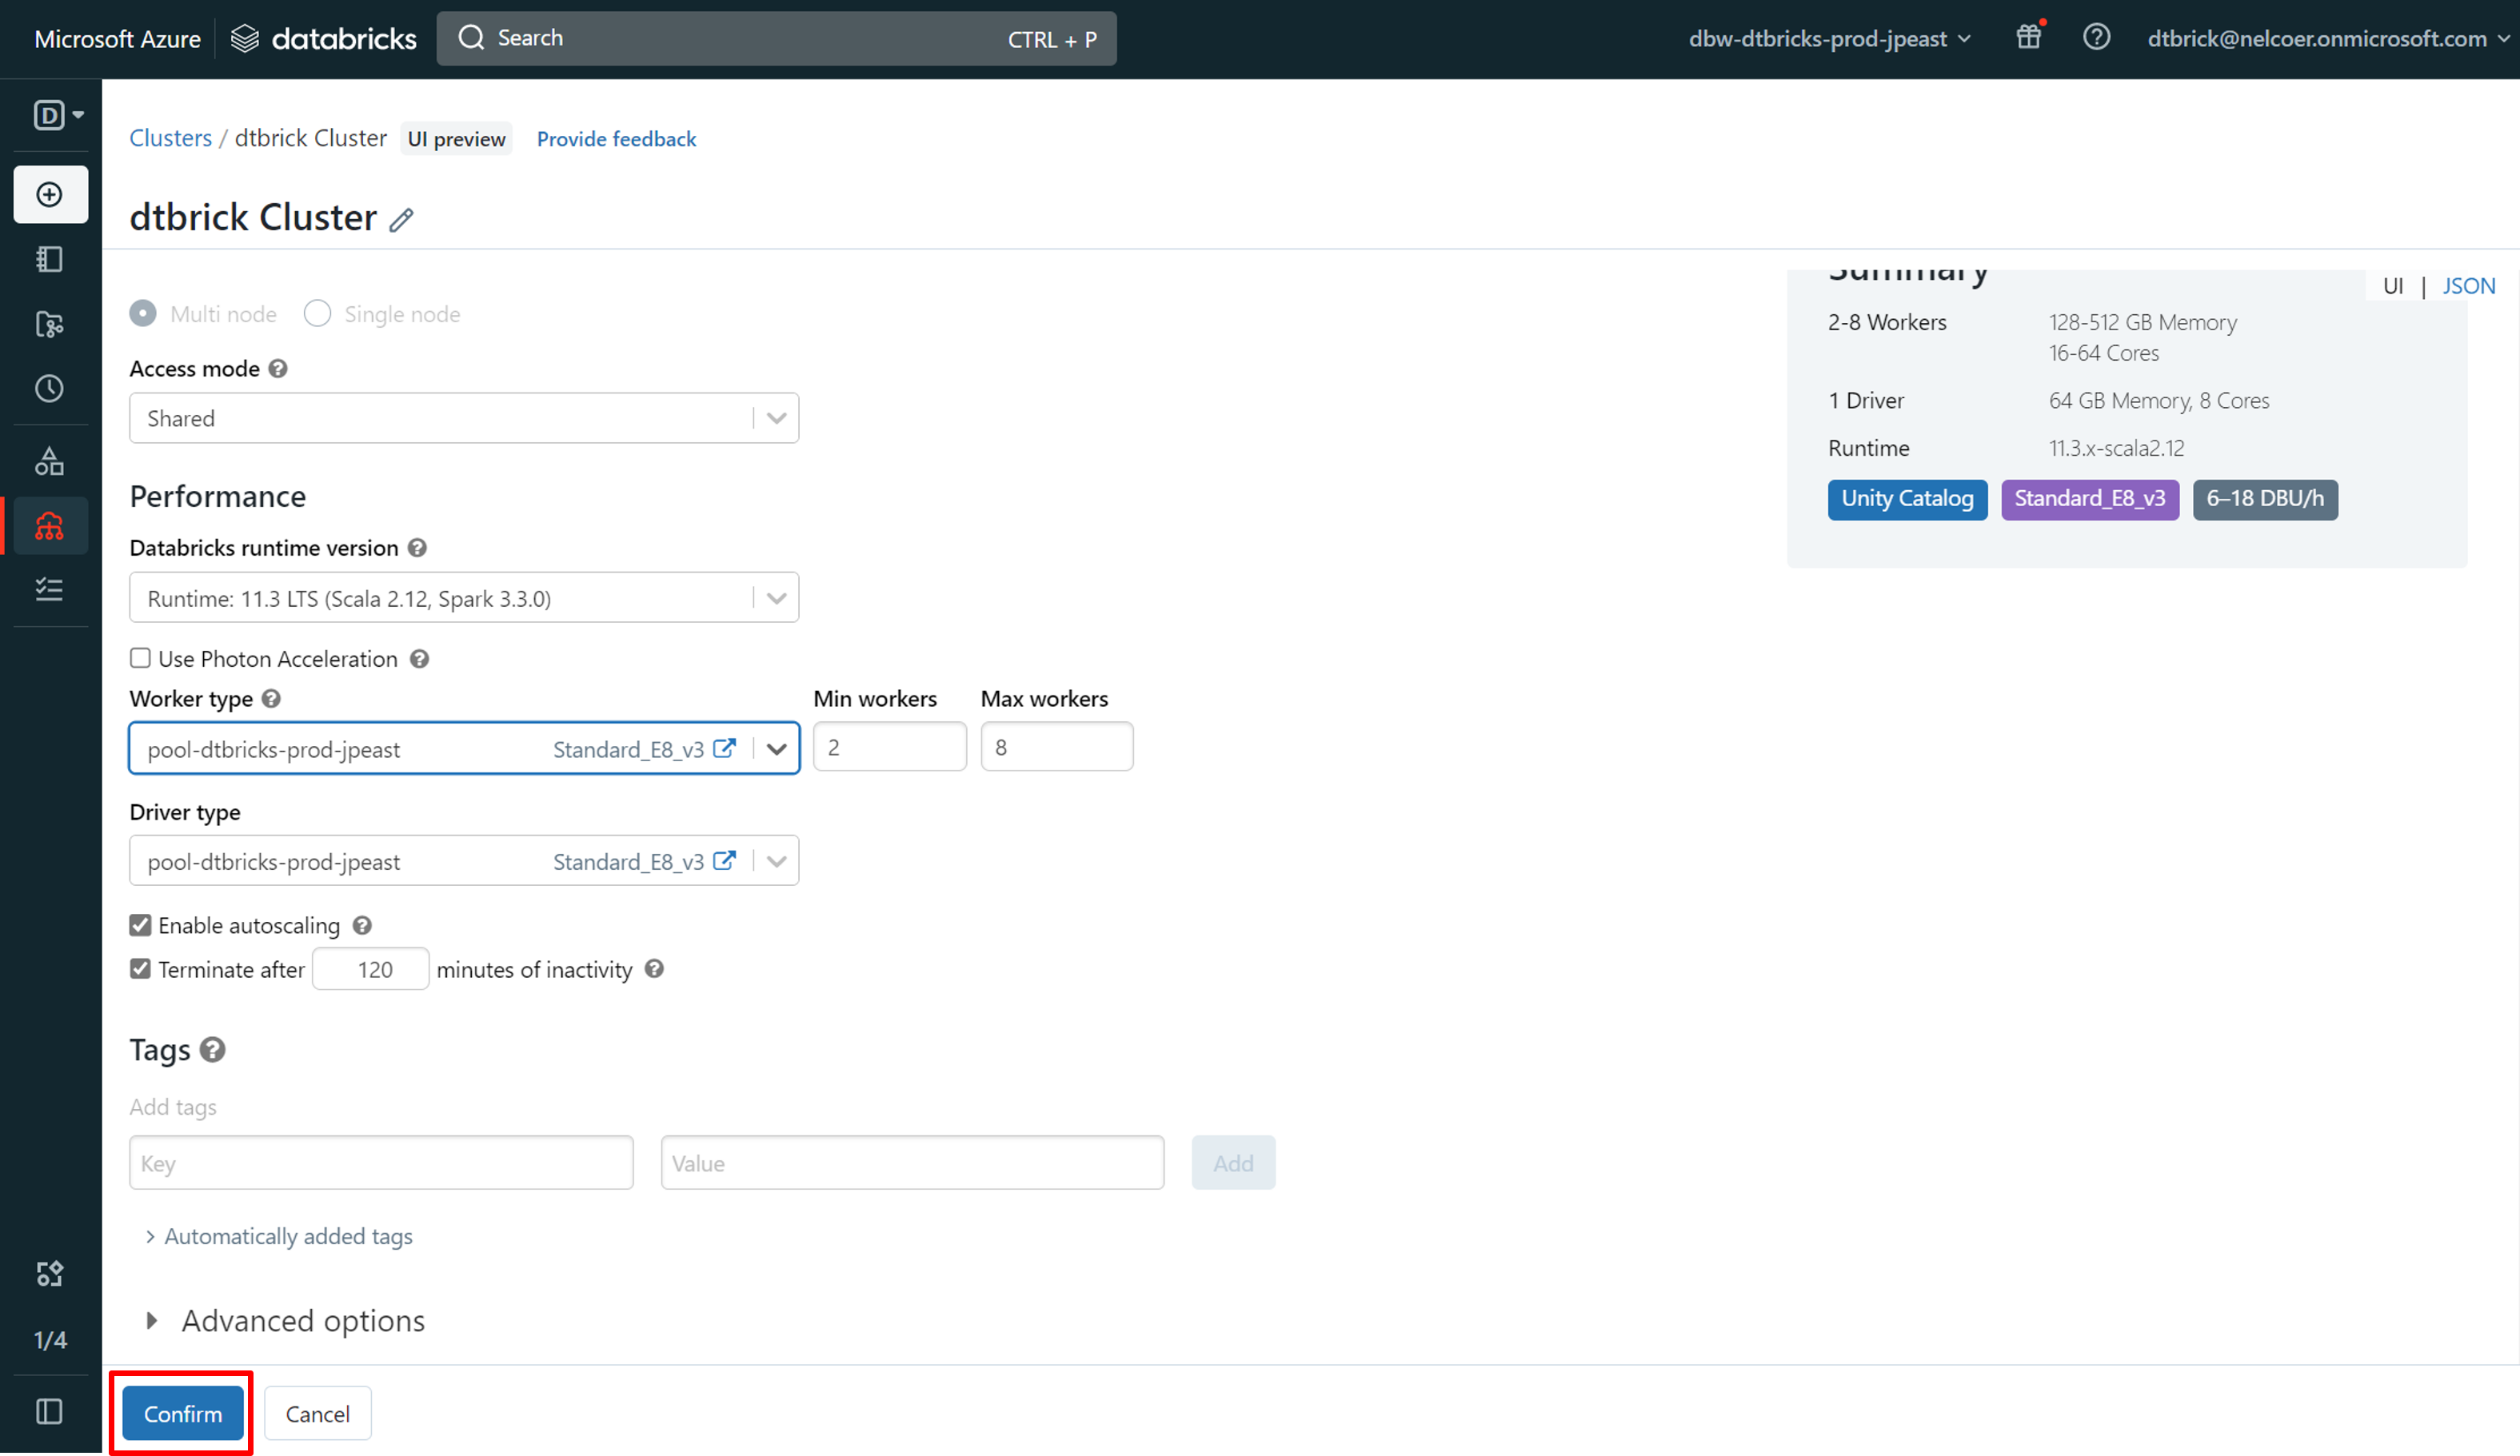
Task: Open the Access mode dropdown
Action: [464, 418]
